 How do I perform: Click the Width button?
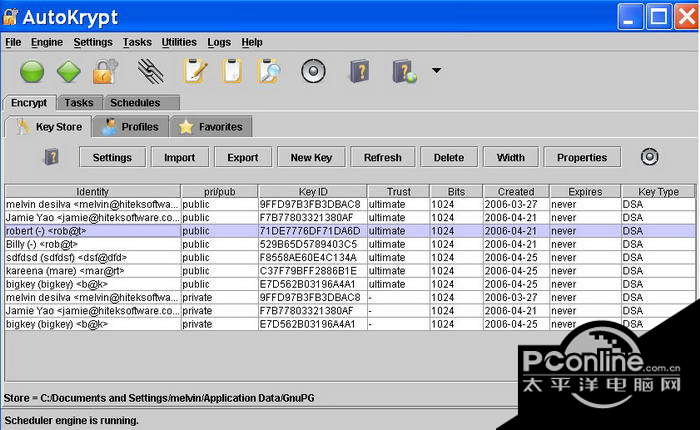(511, 157)
